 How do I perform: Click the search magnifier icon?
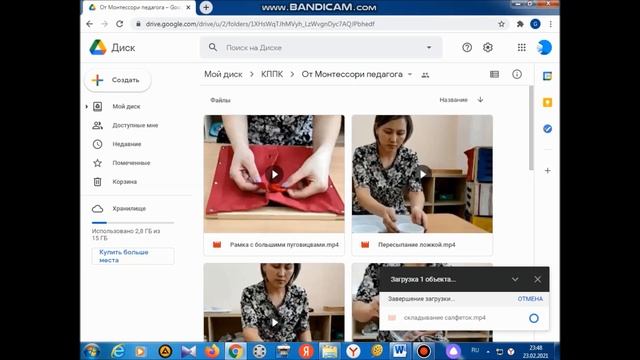pyautogui.click(x=213, y=47)
